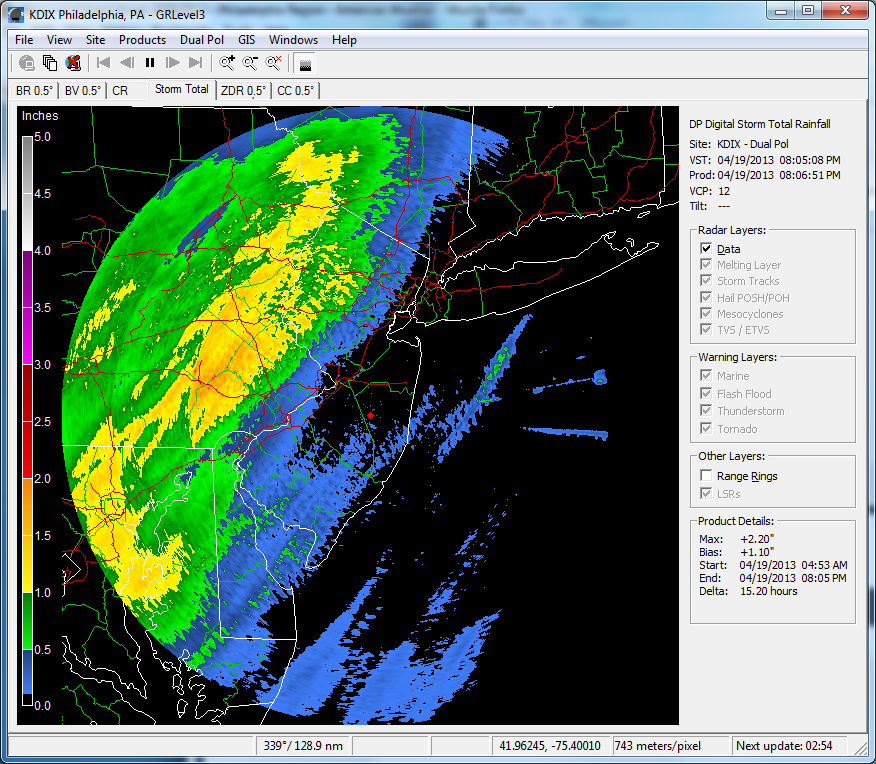Image resolution: width=876 pixels, height=764 pixels.
Task: Click the globe icon with red X
Action: click(73, 63)
